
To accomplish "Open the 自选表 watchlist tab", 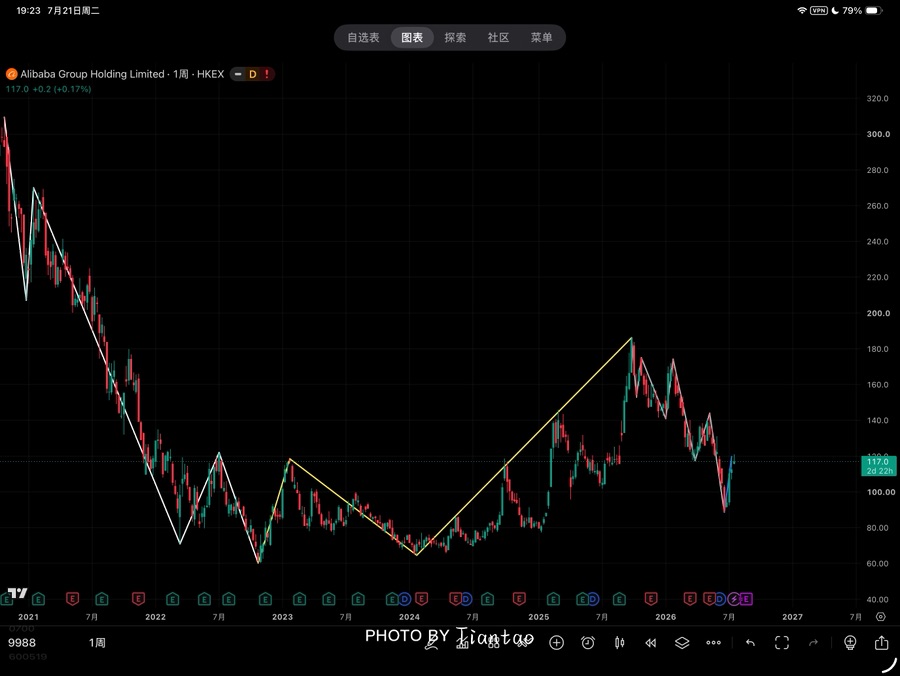I will tap(363, 38).
